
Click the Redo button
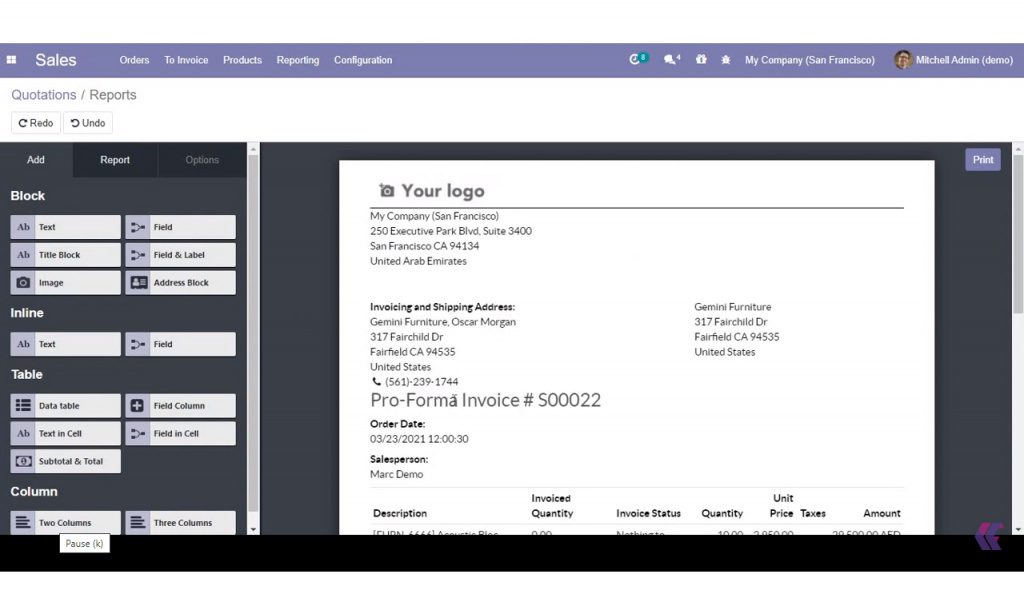[x=35, y=122]
